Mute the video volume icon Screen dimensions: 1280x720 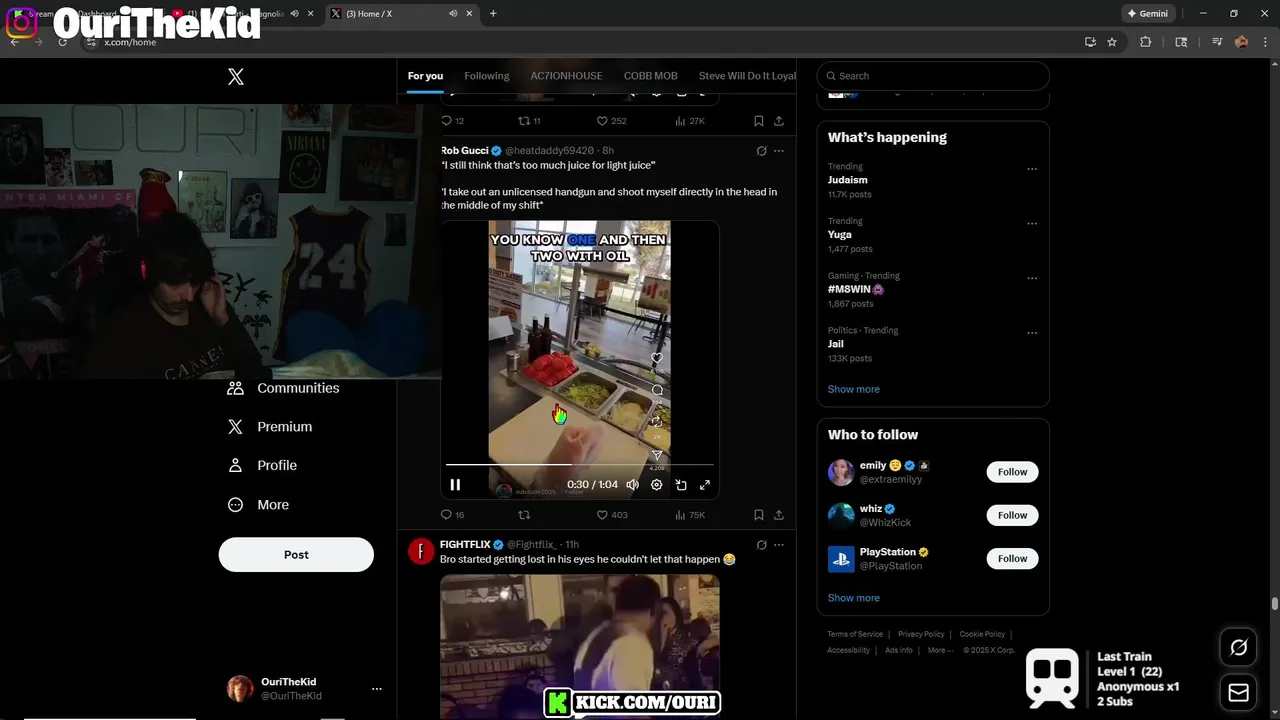(x=632, y=485)
